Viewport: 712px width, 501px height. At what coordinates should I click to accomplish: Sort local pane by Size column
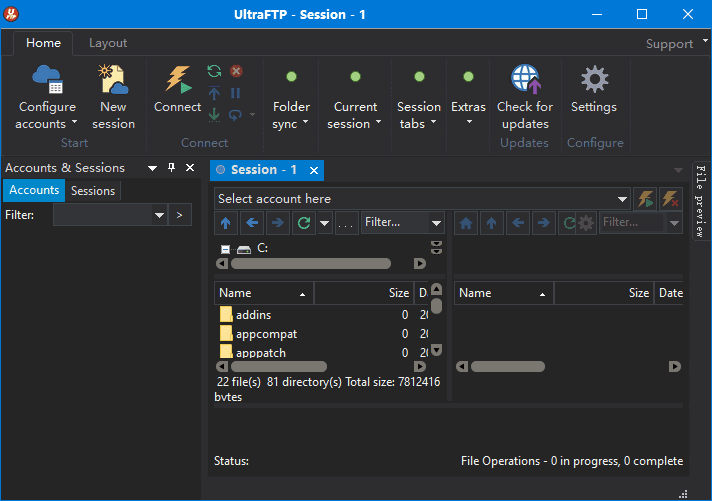point(364,293)
